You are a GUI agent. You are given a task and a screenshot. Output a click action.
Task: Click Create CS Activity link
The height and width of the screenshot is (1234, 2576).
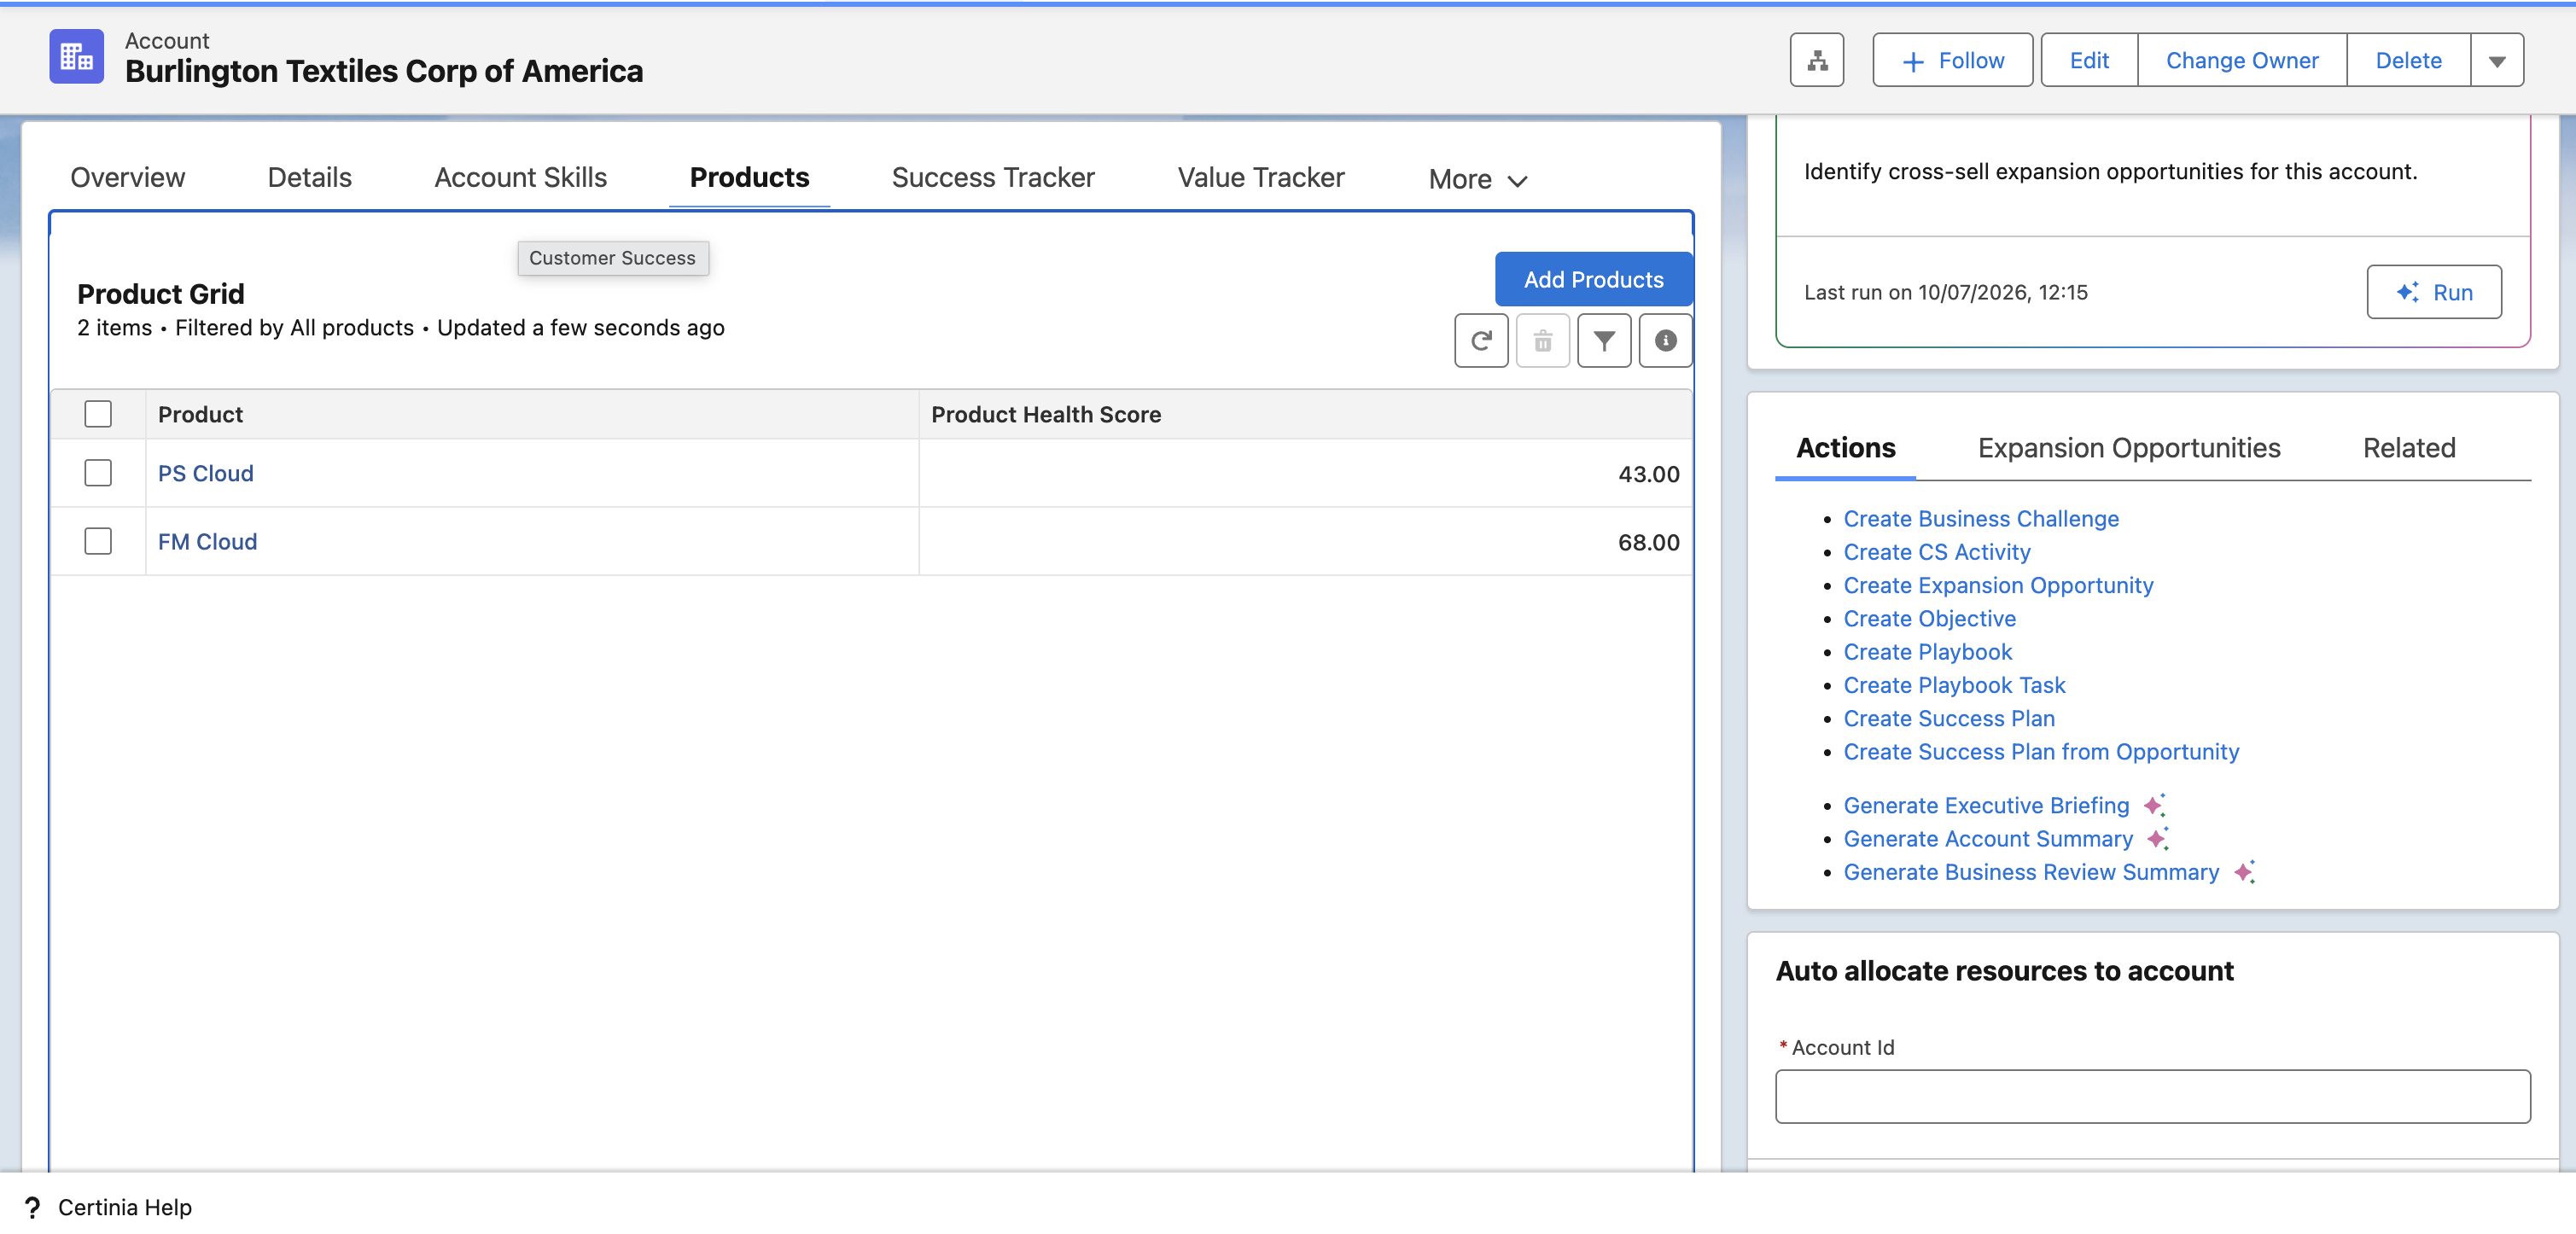tap(1936, 551)
